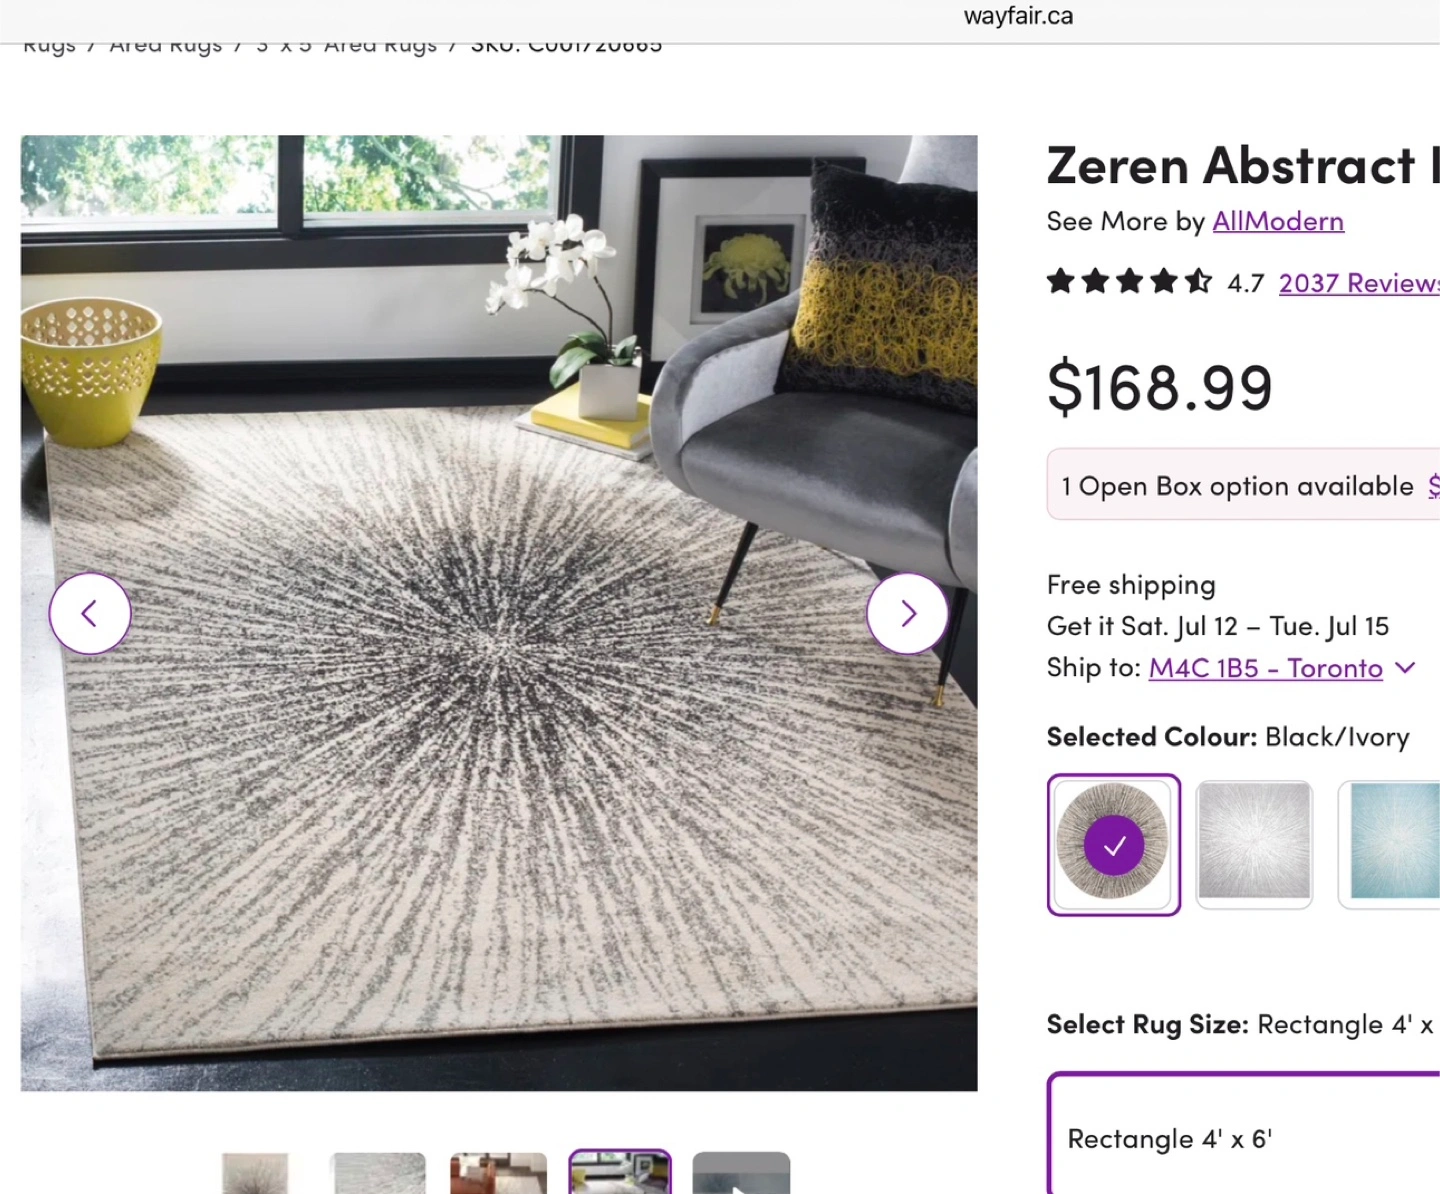Select Rectangle 4' x 6' rug size
This screenshot has height=1194, width=1440.
[x=1244, y=1134]
